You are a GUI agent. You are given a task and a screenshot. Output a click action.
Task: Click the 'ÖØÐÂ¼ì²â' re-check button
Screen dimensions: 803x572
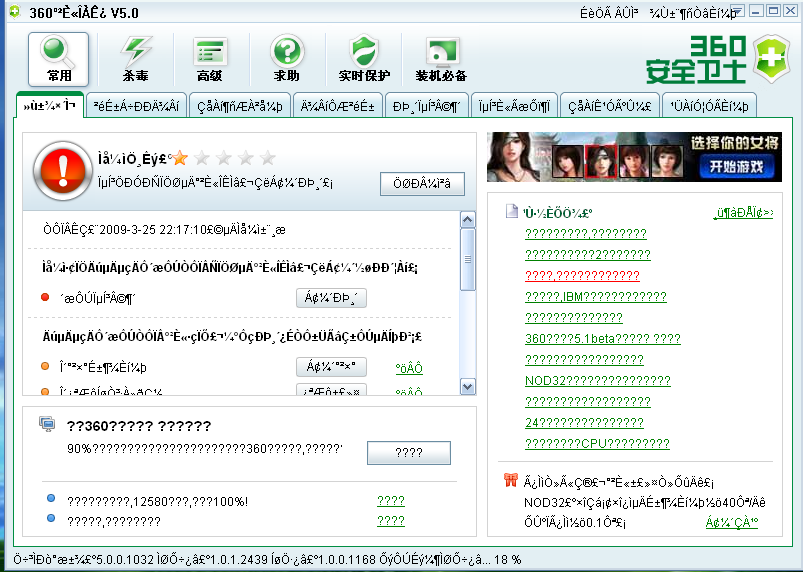tap(422, 184)
